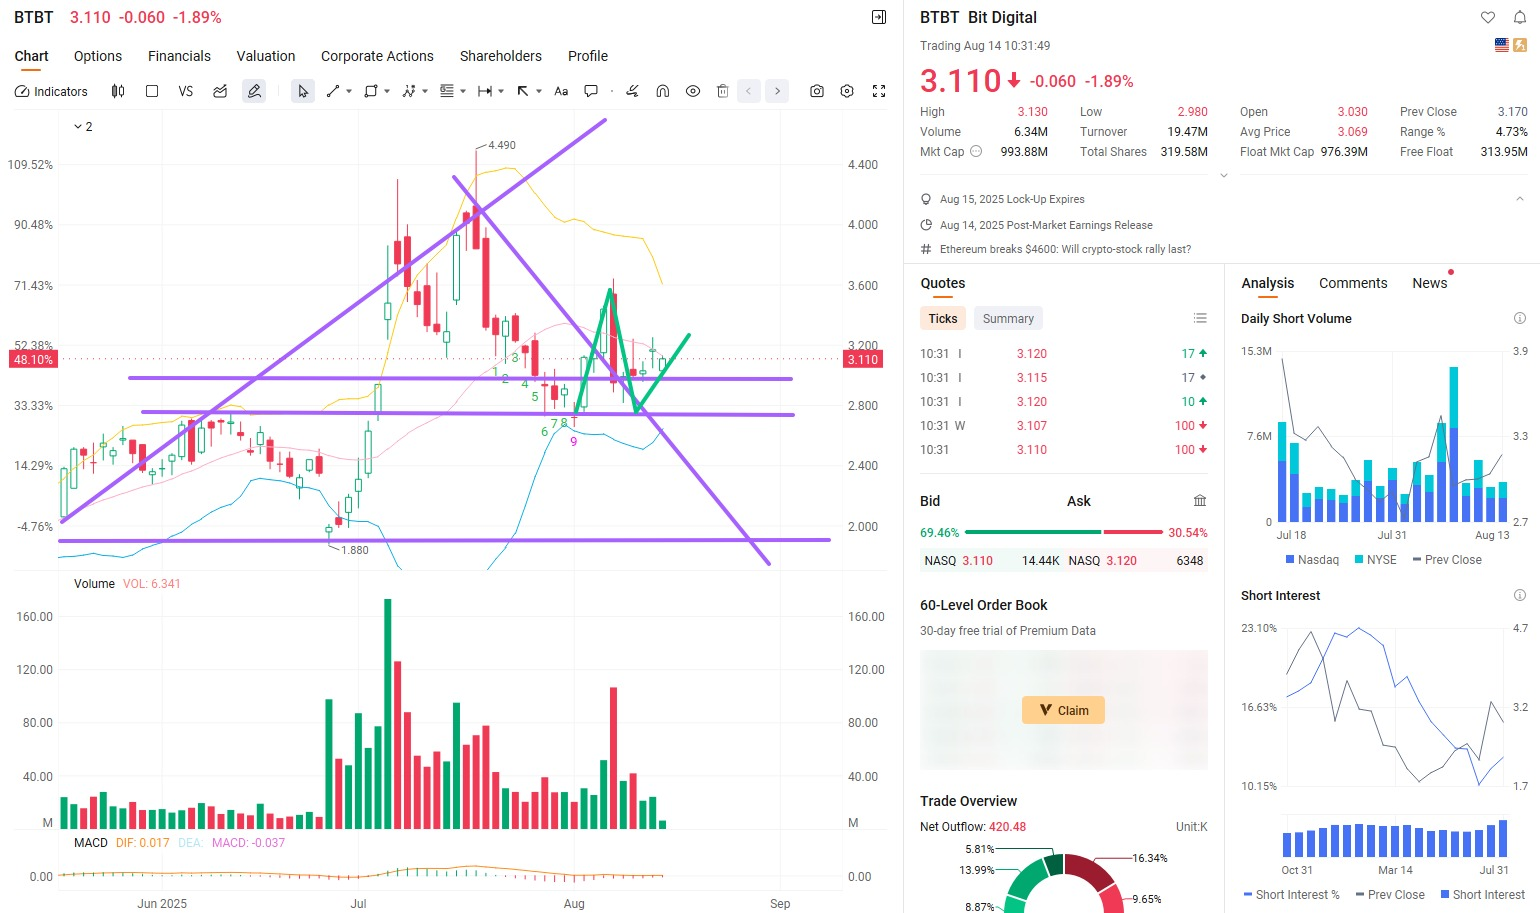Open the Lock-Up Expires event
The height and width of the screenshot is (913, 1540).
click(x=1012, y=199)
